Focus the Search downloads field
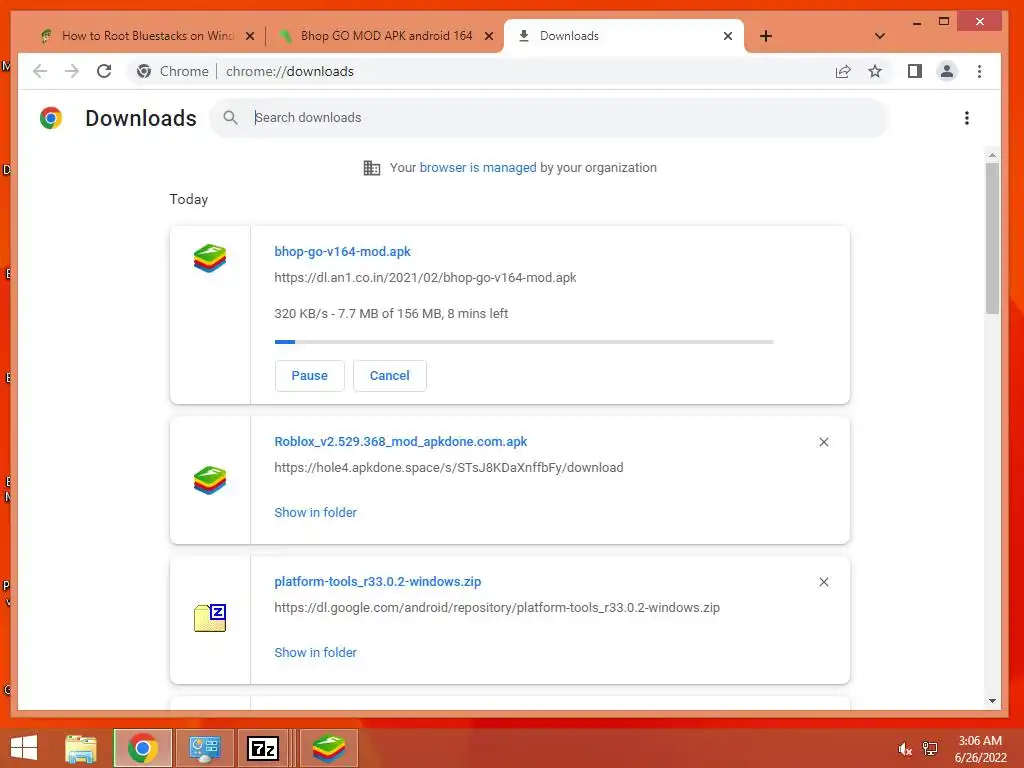Viewport: 1024px width, 768px height. coord(550,118)
